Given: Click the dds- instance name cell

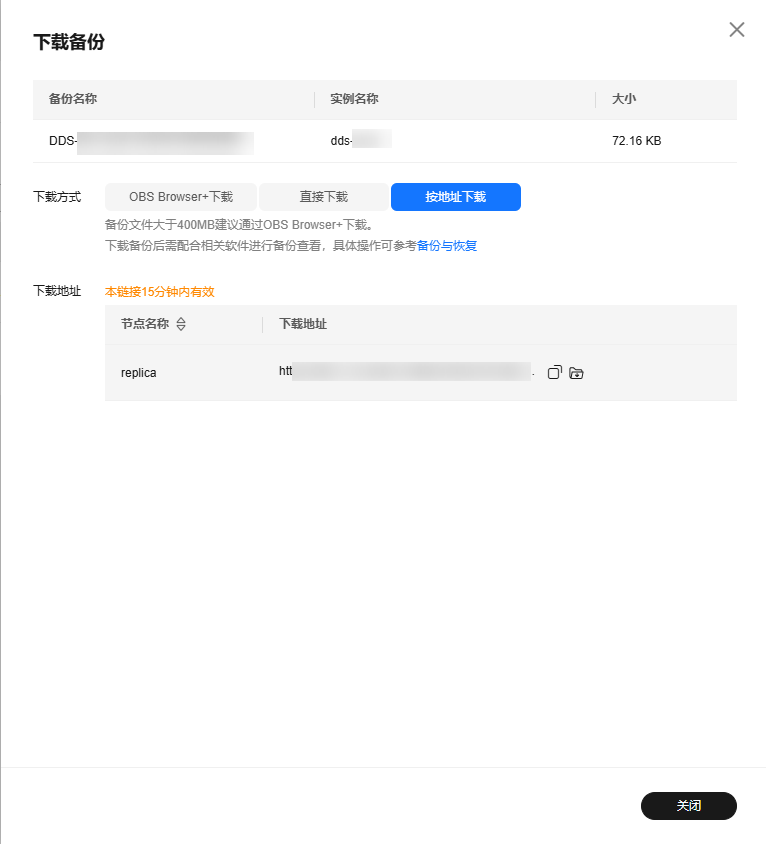Looking at the screenshot, I should (x=360, y=141).
